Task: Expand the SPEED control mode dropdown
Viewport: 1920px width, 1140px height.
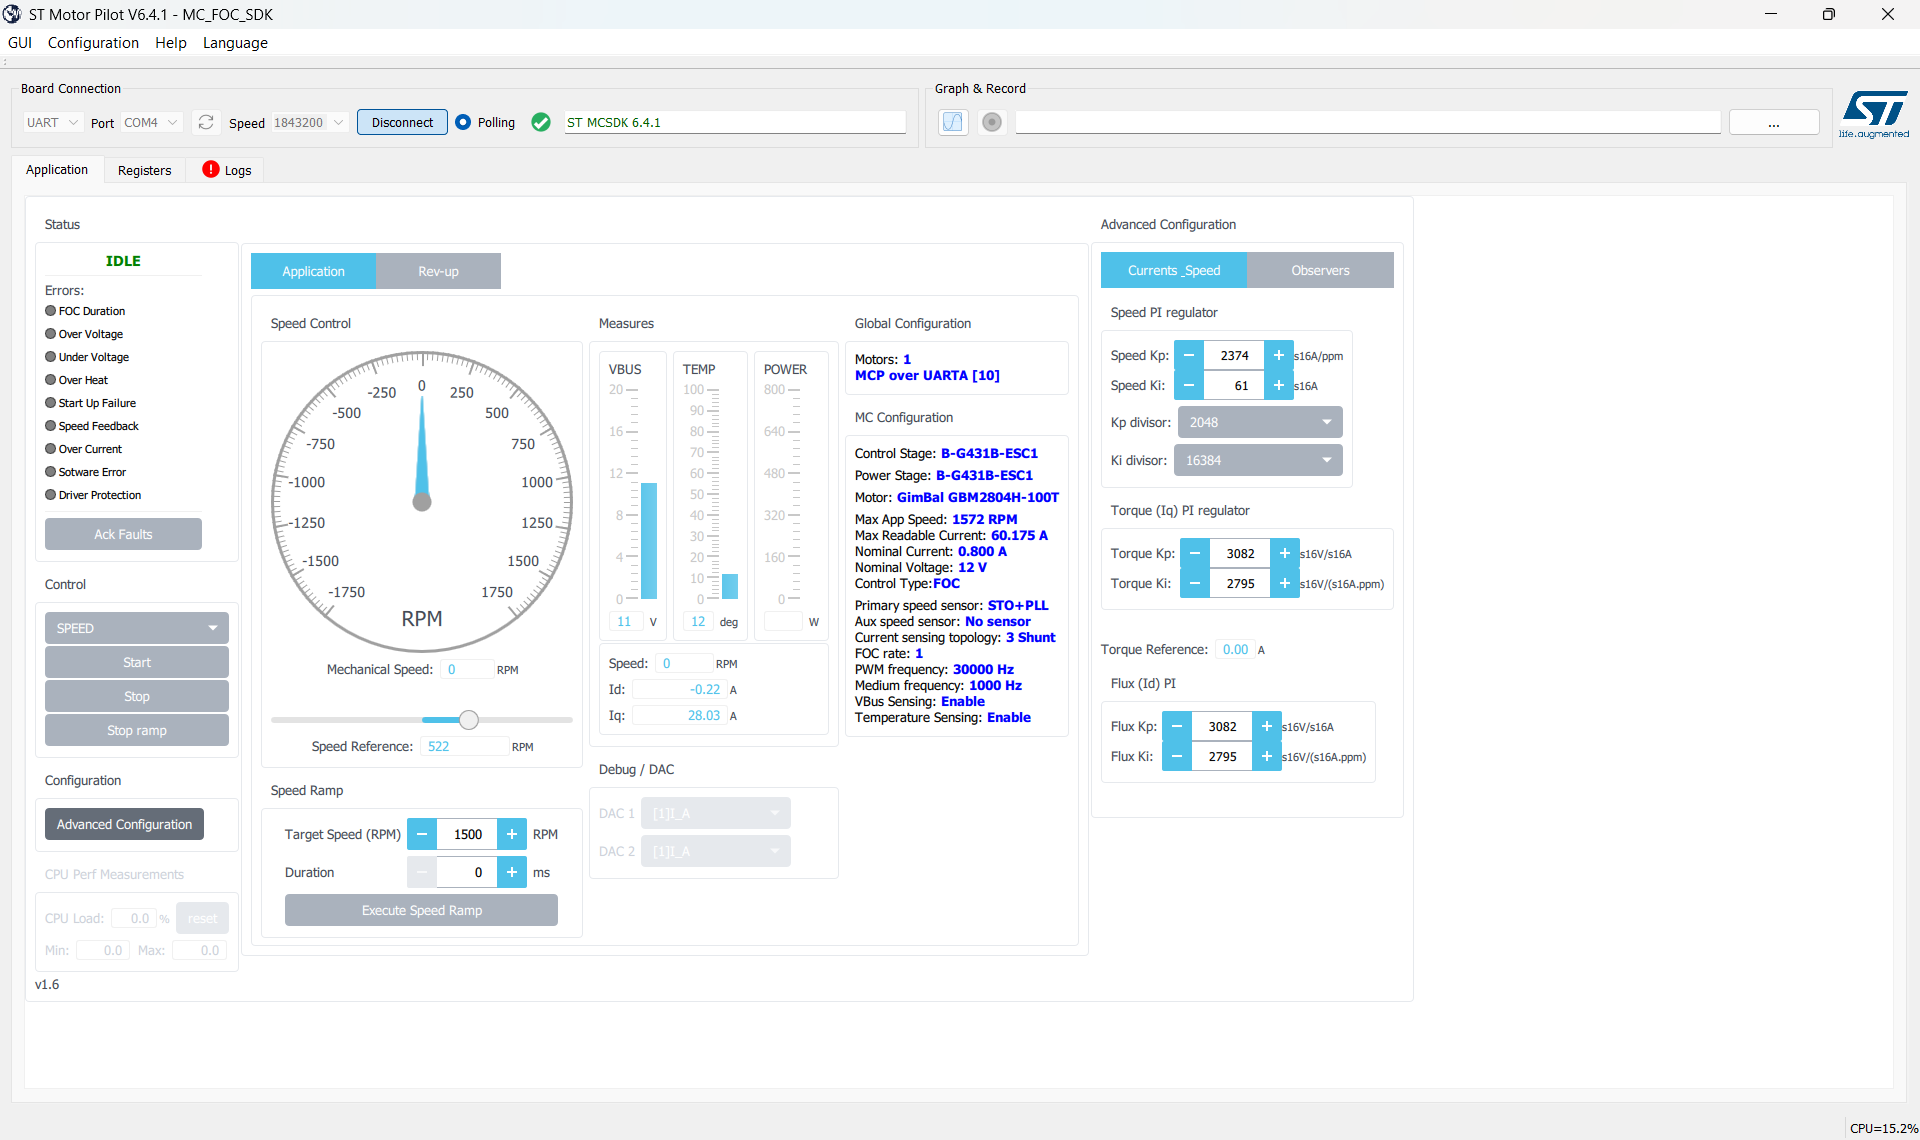Action: tap(136, 628)
